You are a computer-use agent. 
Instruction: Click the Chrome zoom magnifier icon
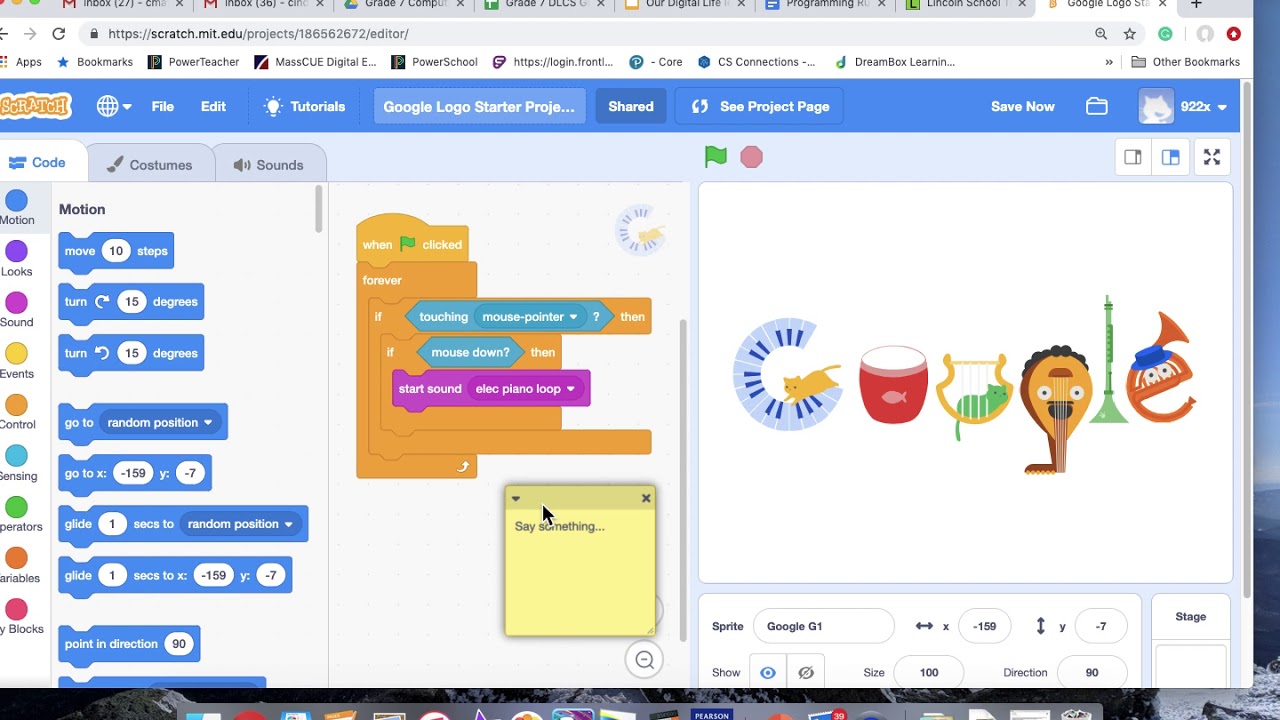click(x=1101, y=34)
